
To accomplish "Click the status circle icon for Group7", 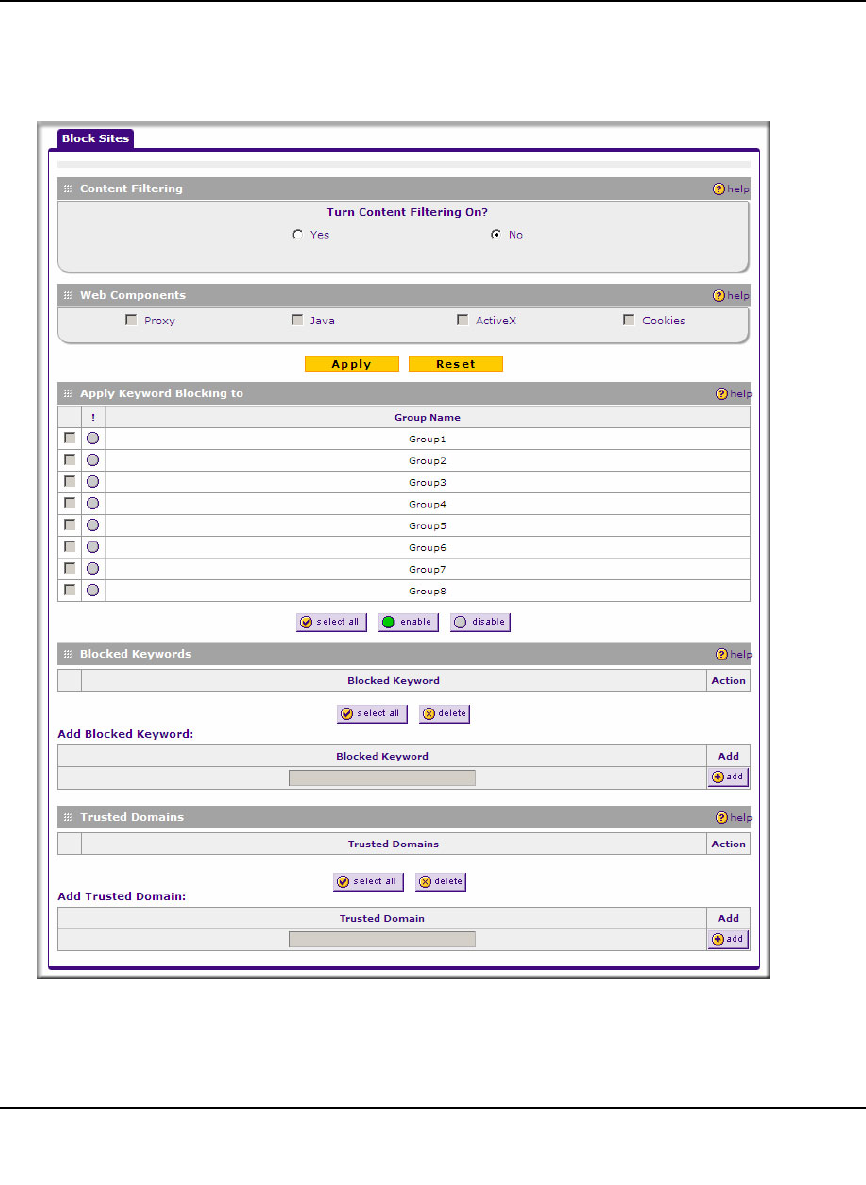I will click(x=93, y=569).
